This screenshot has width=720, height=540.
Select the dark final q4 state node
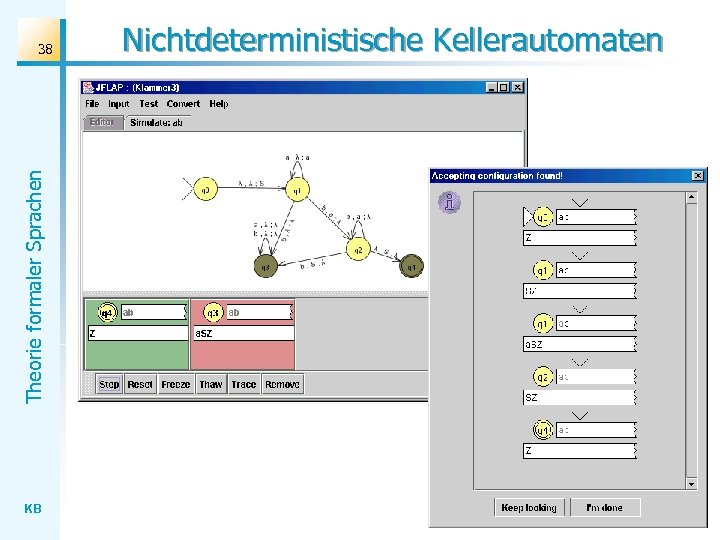coord(411,266)
